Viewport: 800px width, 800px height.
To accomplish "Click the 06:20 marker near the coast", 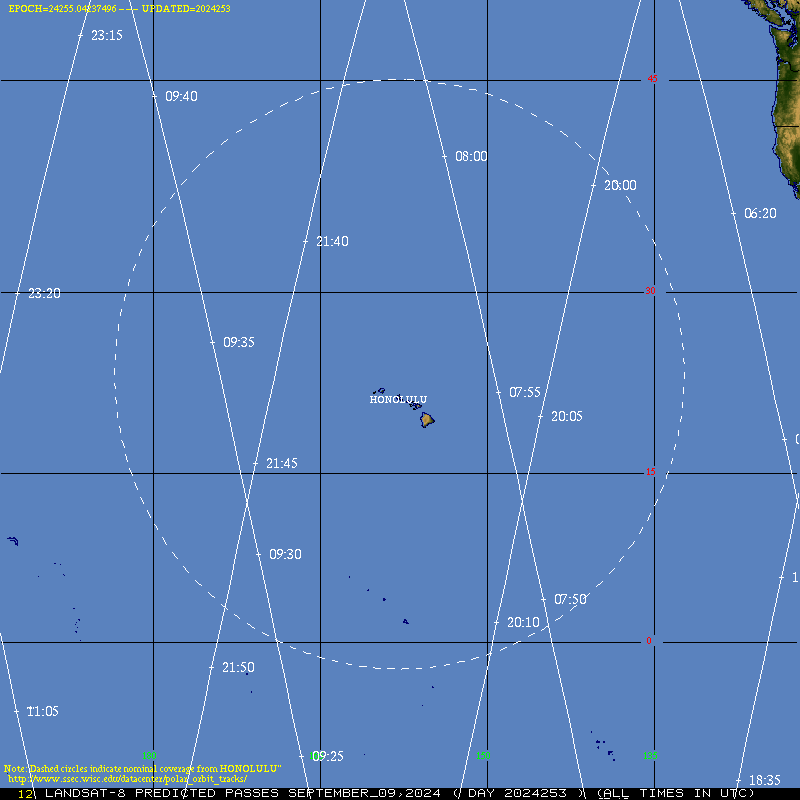I will tap(759, 214).
